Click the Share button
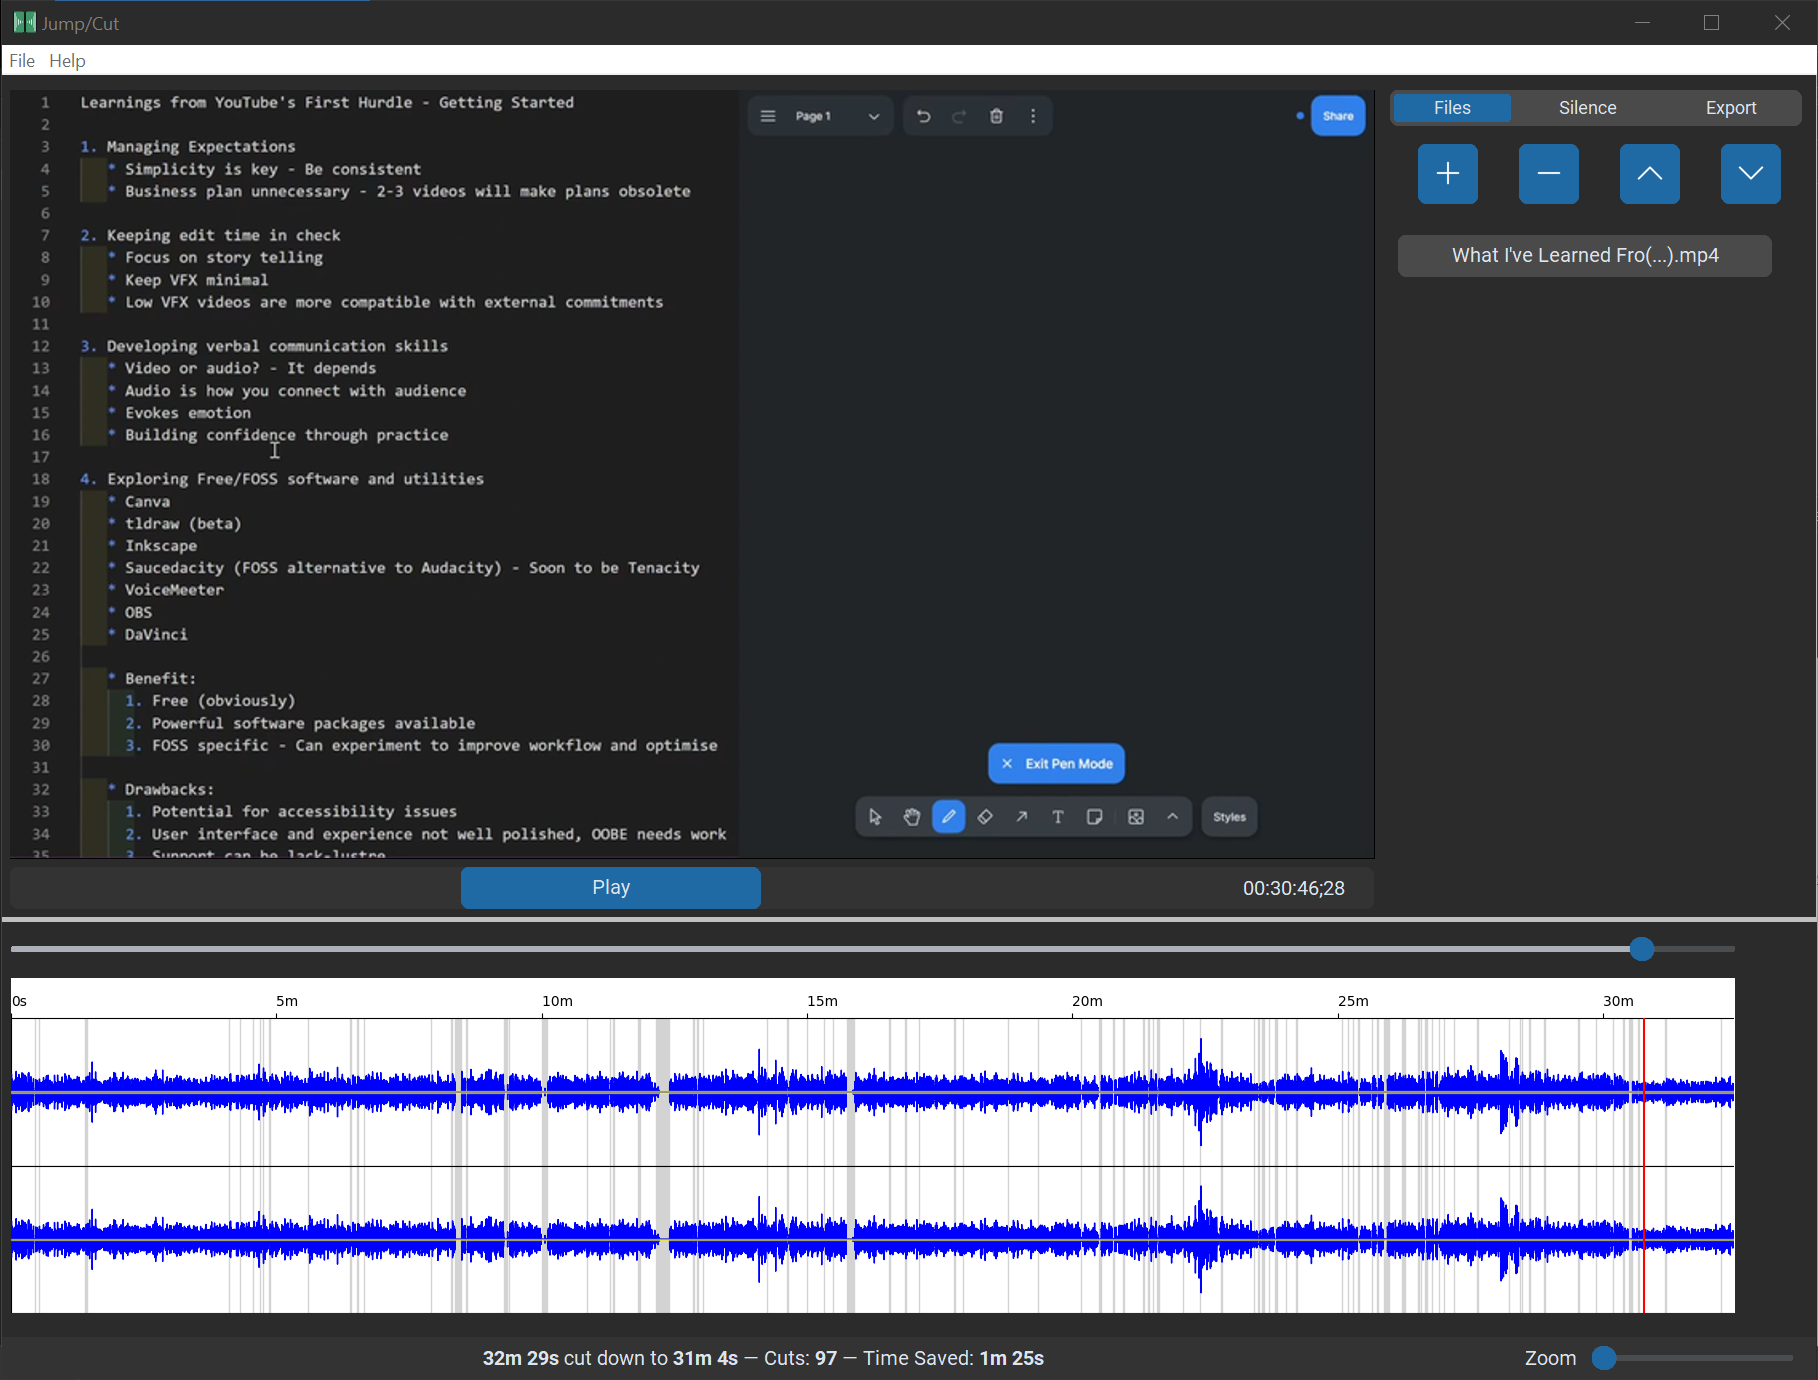Viewport: 1818px width, 1380px height. point(1337,115)
